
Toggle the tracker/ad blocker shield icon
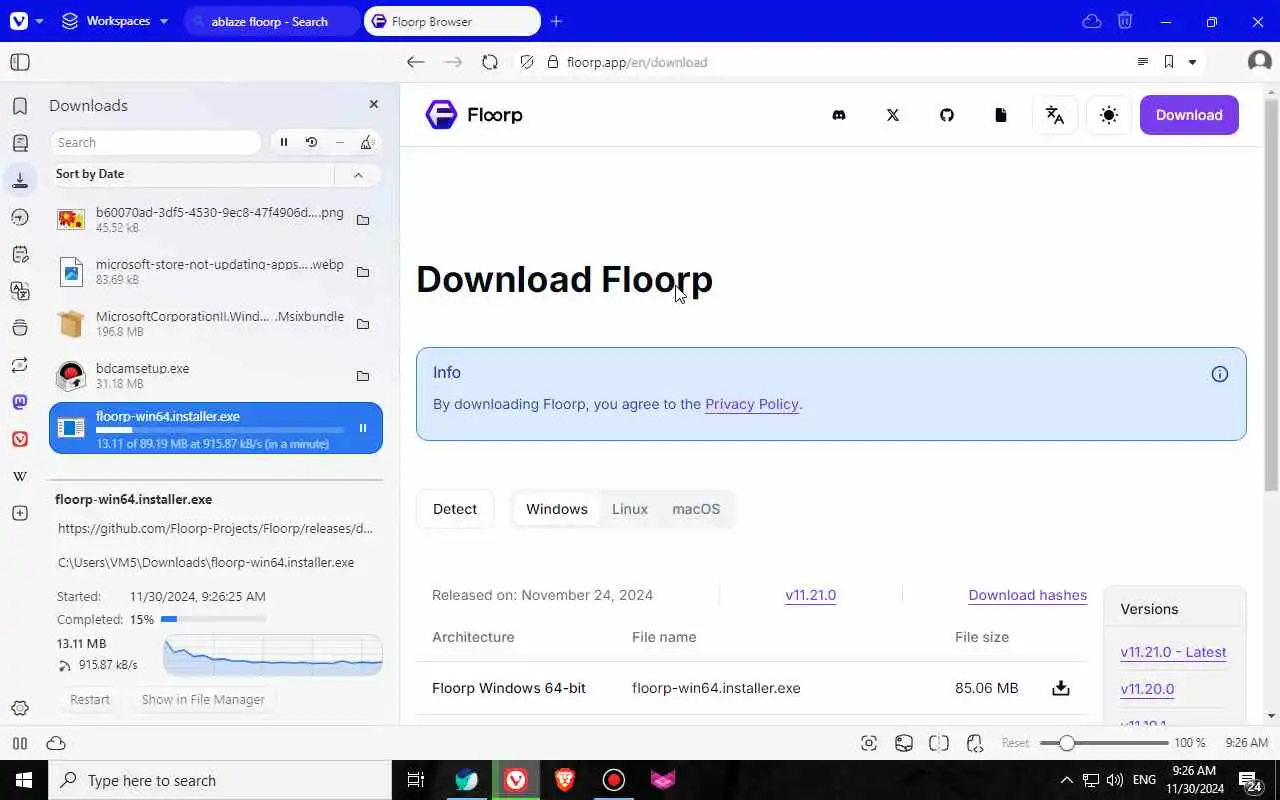527,62
